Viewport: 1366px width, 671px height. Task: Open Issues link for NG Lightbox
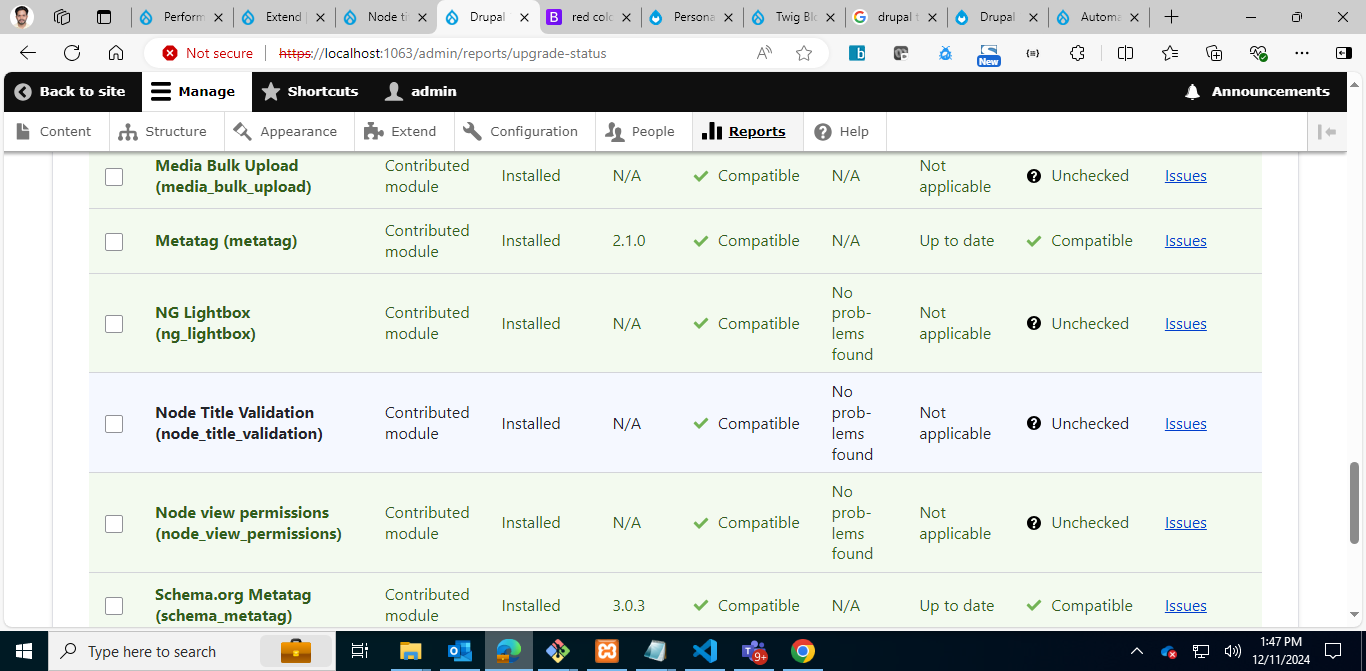[1185, 324]
